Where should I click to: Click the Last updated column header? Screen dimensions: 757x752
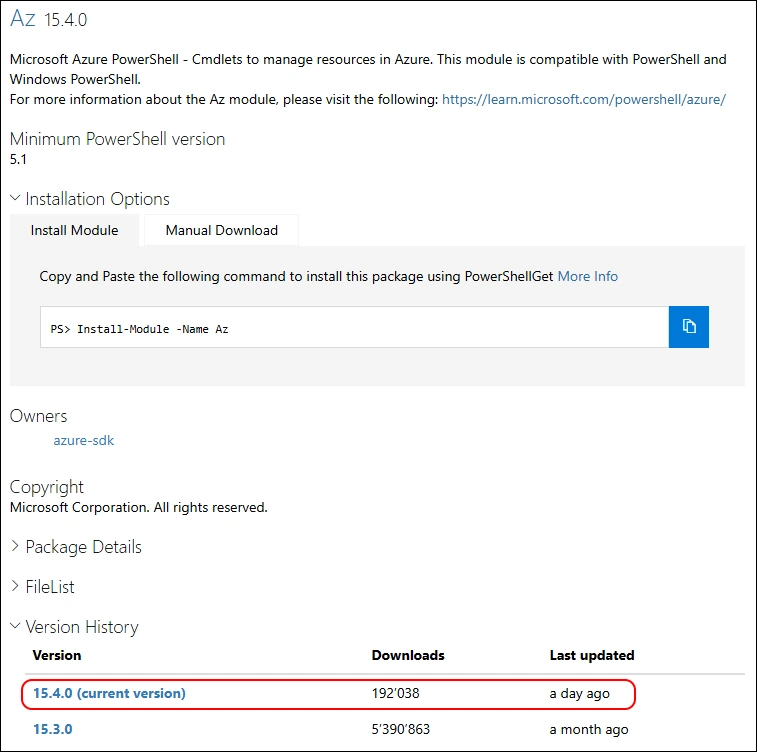tap(592, 655)
